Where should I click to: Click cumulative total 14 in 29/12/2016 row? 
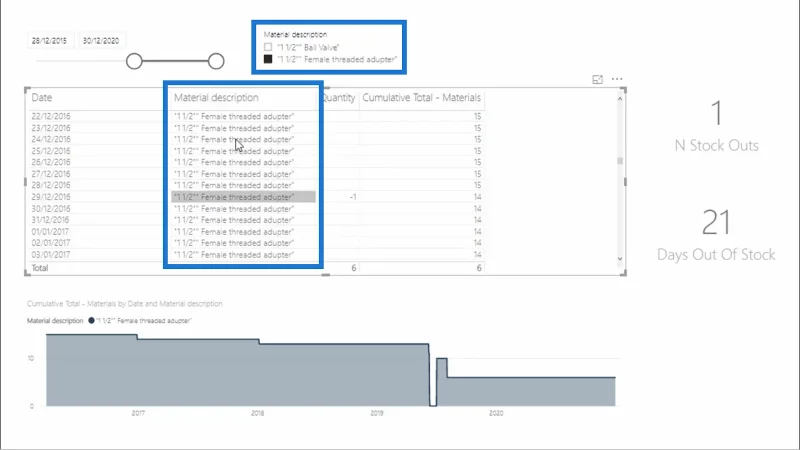(x=477, y=197)
